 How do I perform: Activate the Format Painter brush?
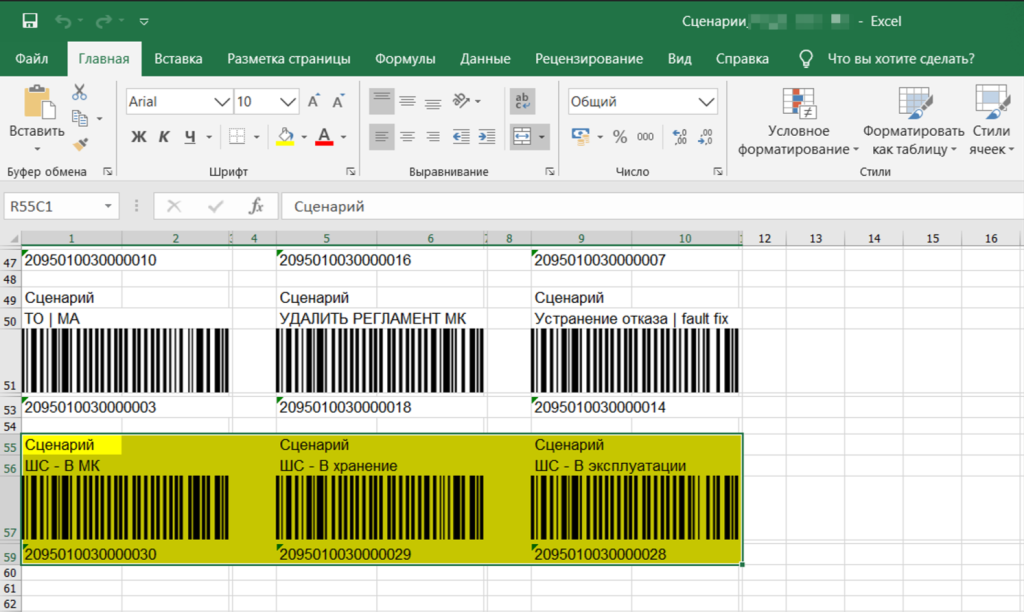point(80,144)
